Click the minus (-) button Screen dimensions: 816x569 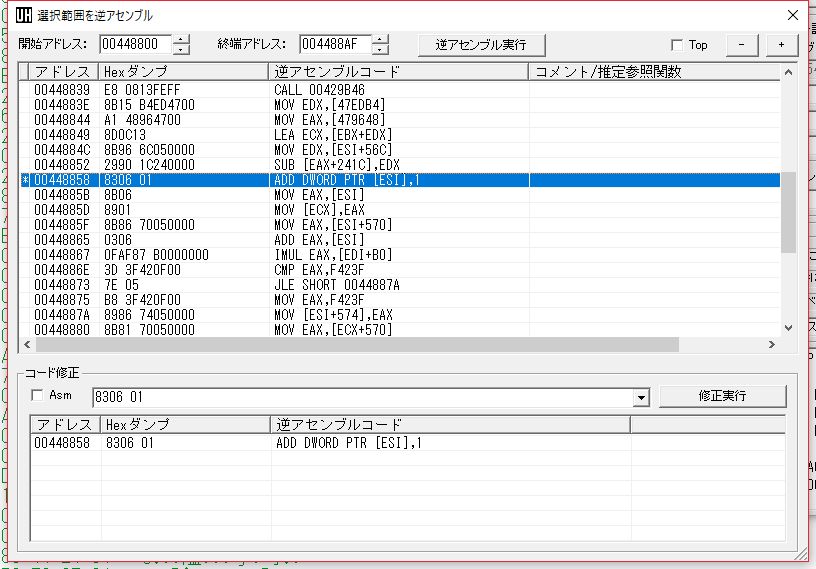[x=742, y=45]
